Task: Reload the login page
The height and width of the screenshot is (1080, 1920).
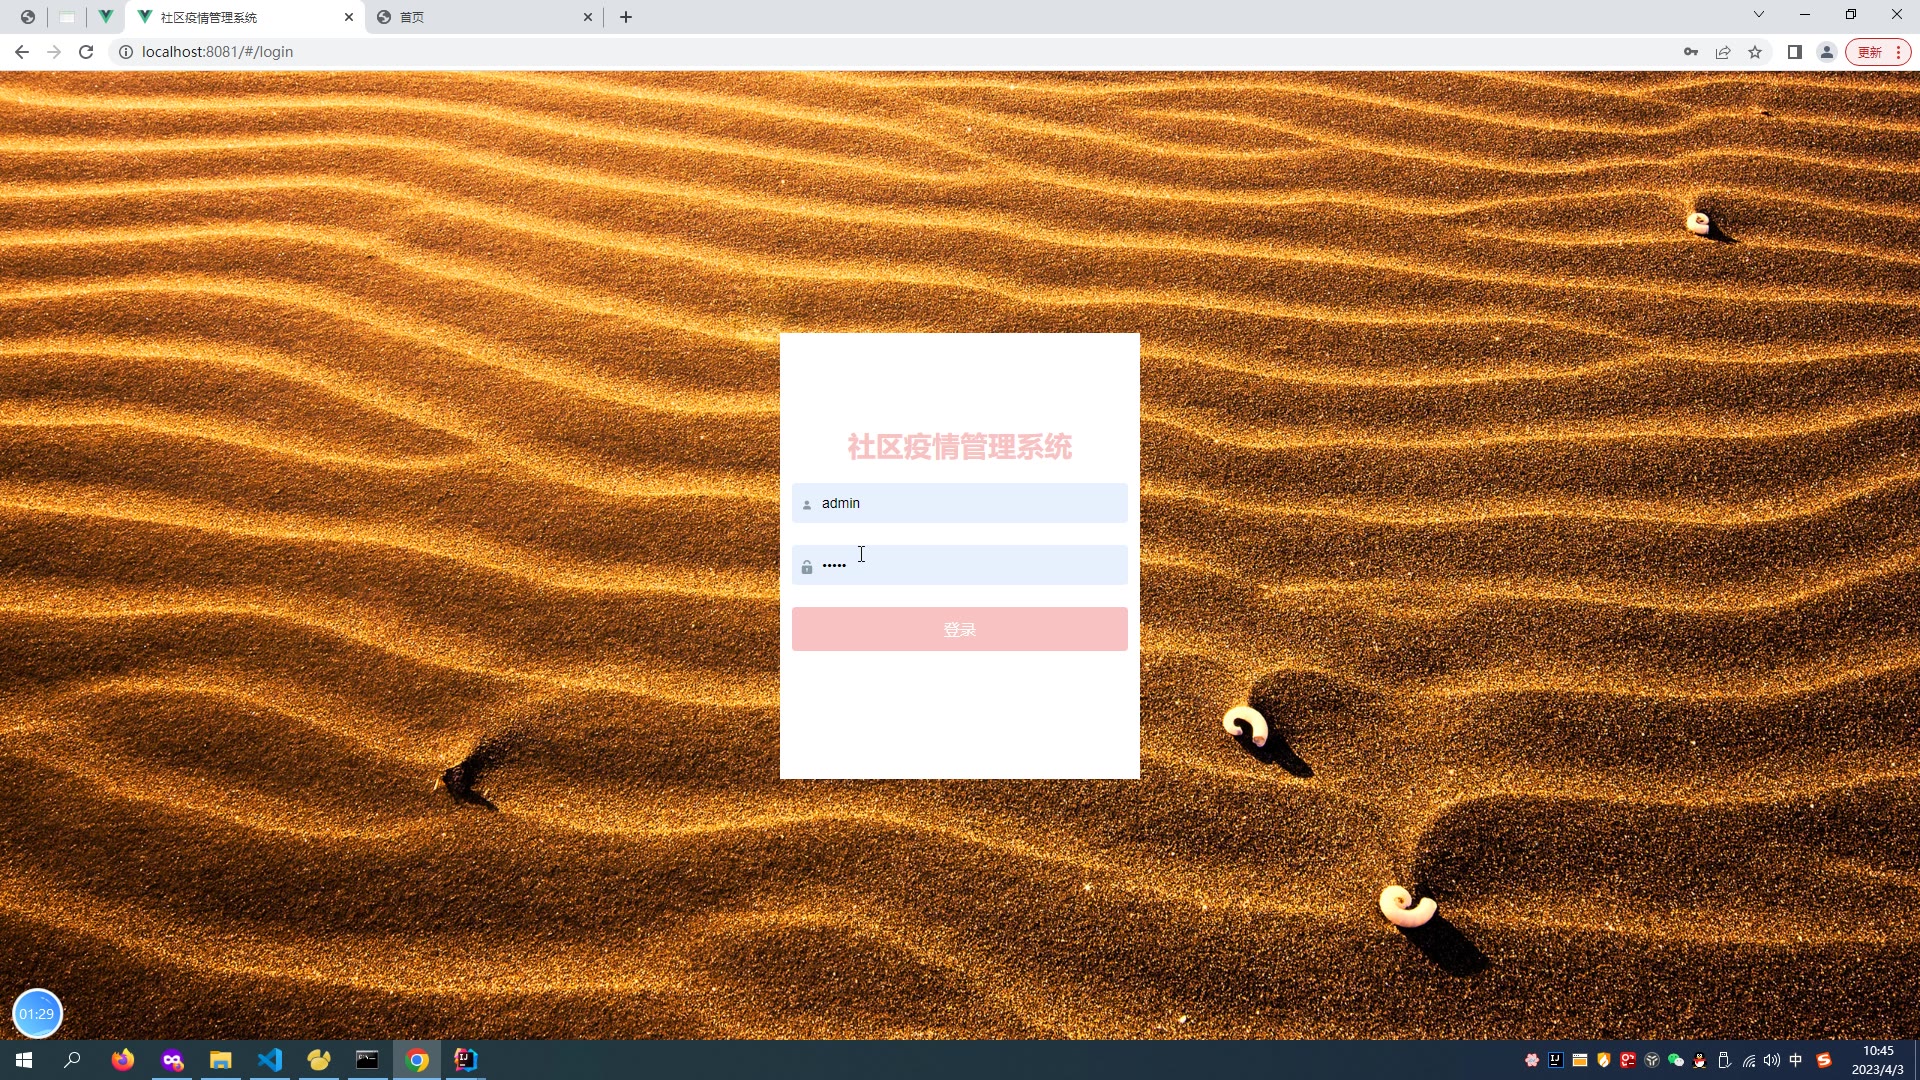Action: 86,52
